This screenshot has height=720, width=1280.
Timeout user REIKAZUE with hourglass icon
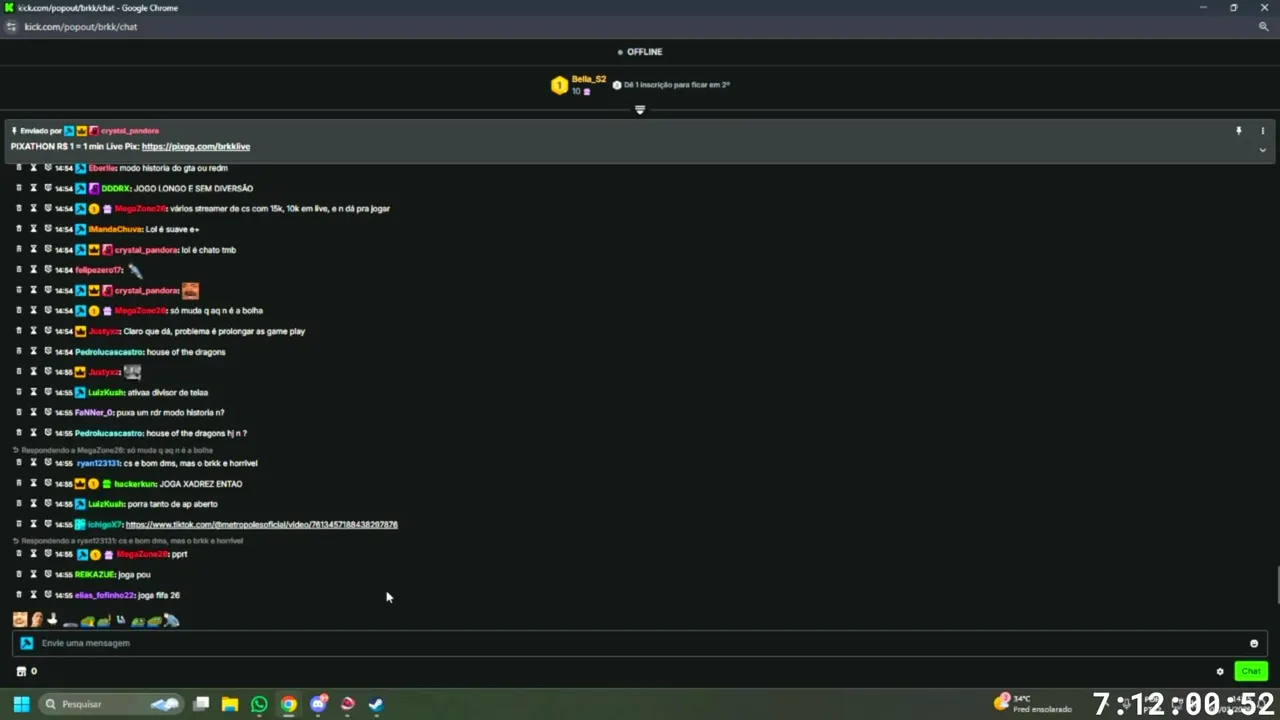click(x=33, y=575)
